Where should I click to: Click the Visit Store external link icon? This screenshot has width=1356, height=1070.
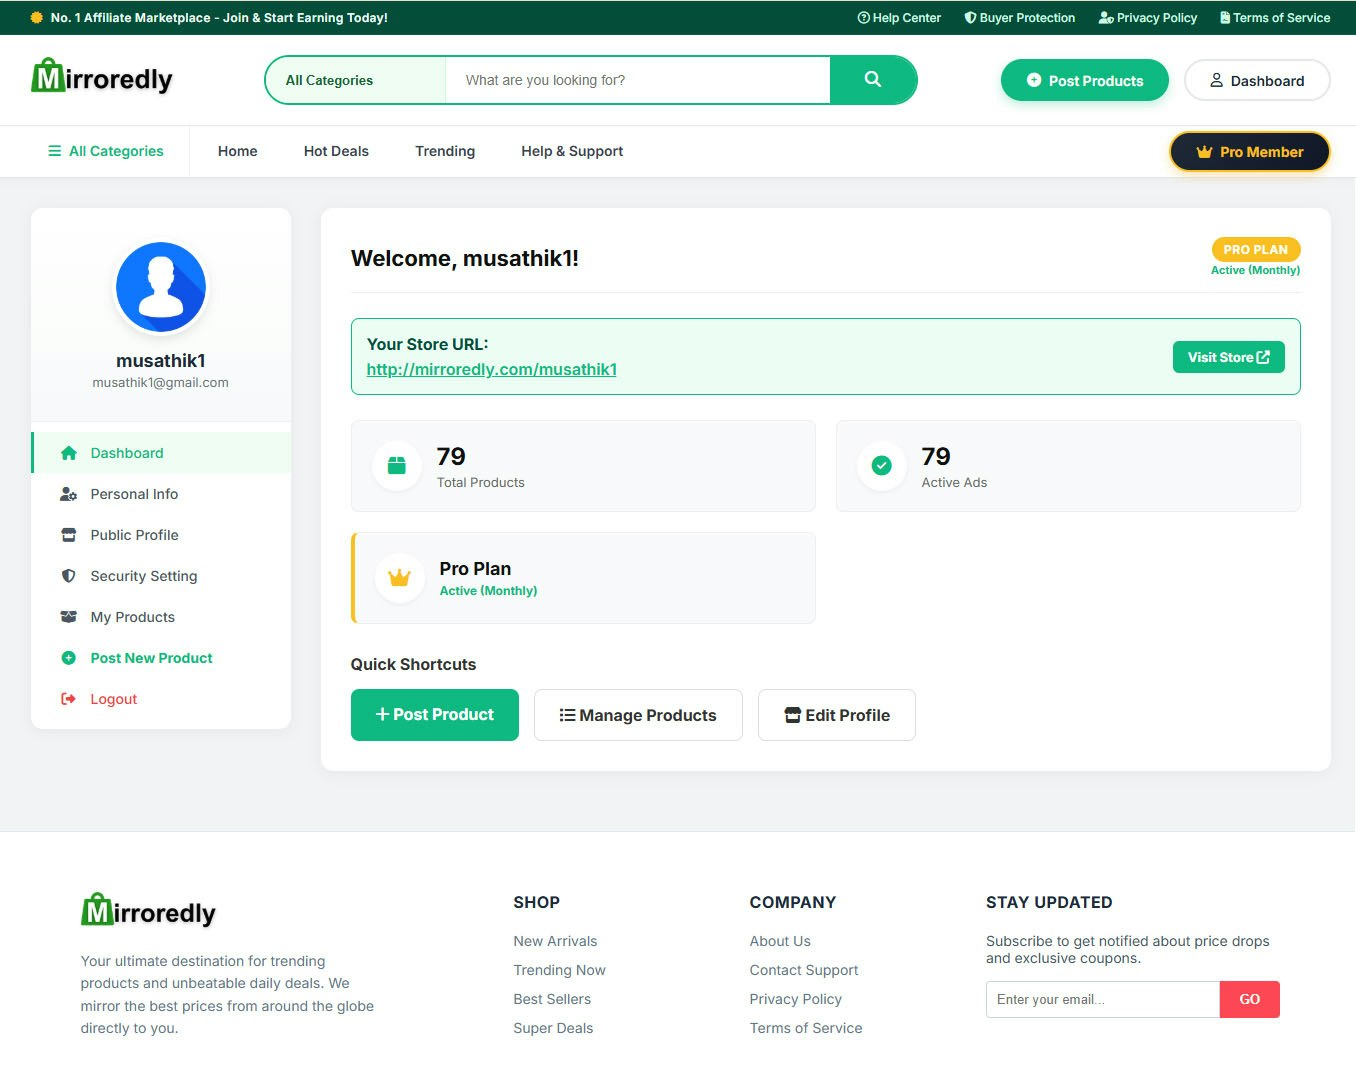(x=1263, y=356)
